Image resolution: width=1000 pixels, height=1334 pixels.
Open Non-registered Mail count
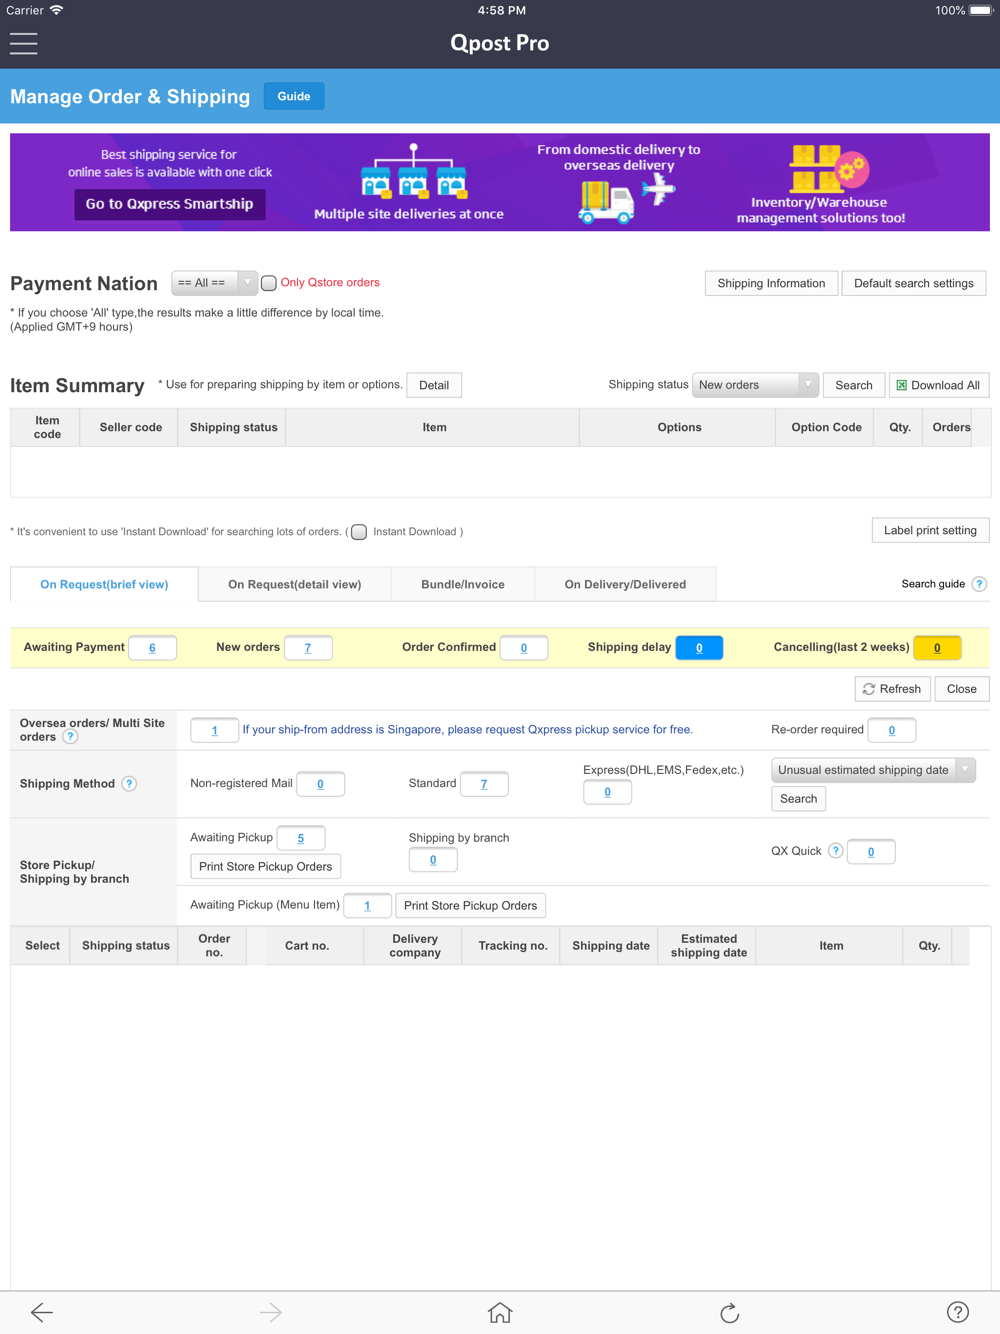coord(320,784)
